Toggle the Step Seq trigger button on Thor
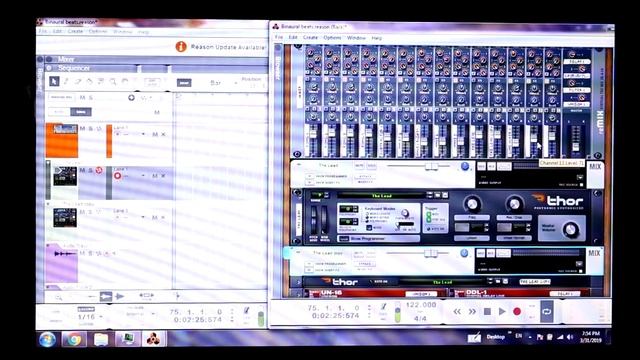640x360 pixels. pos(429,220)
